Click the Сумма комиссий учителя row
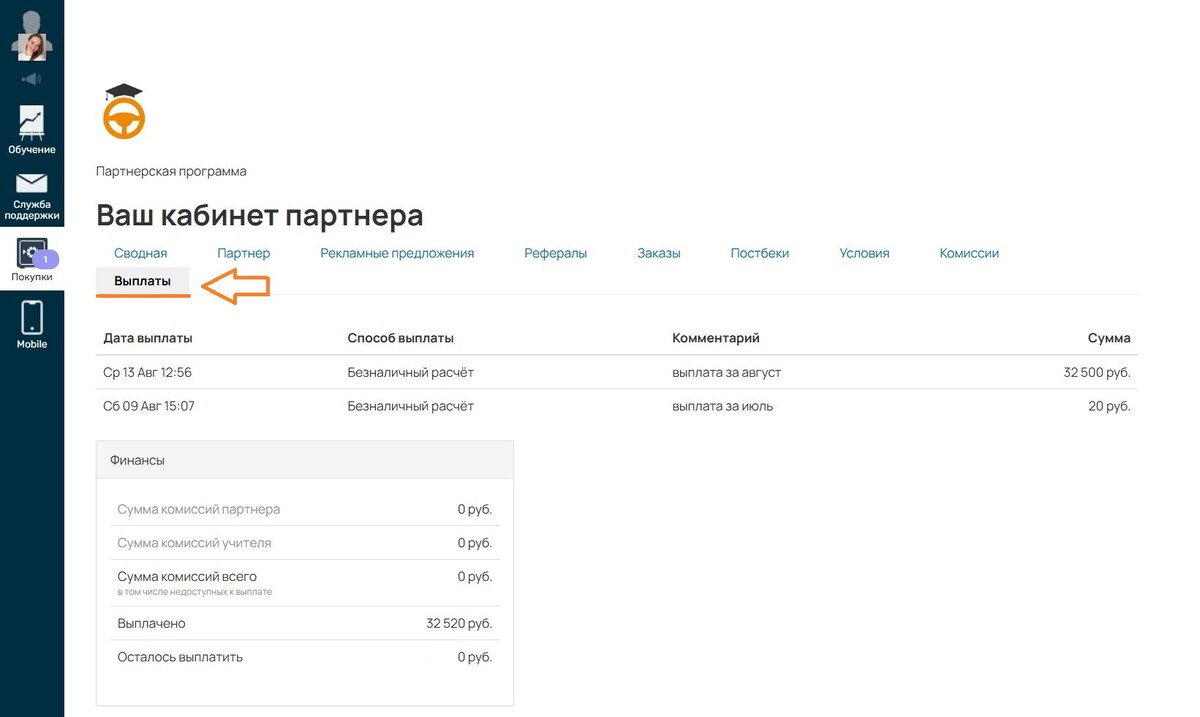This screenshot has height=717, width=1200. click(x=305, y=543)
